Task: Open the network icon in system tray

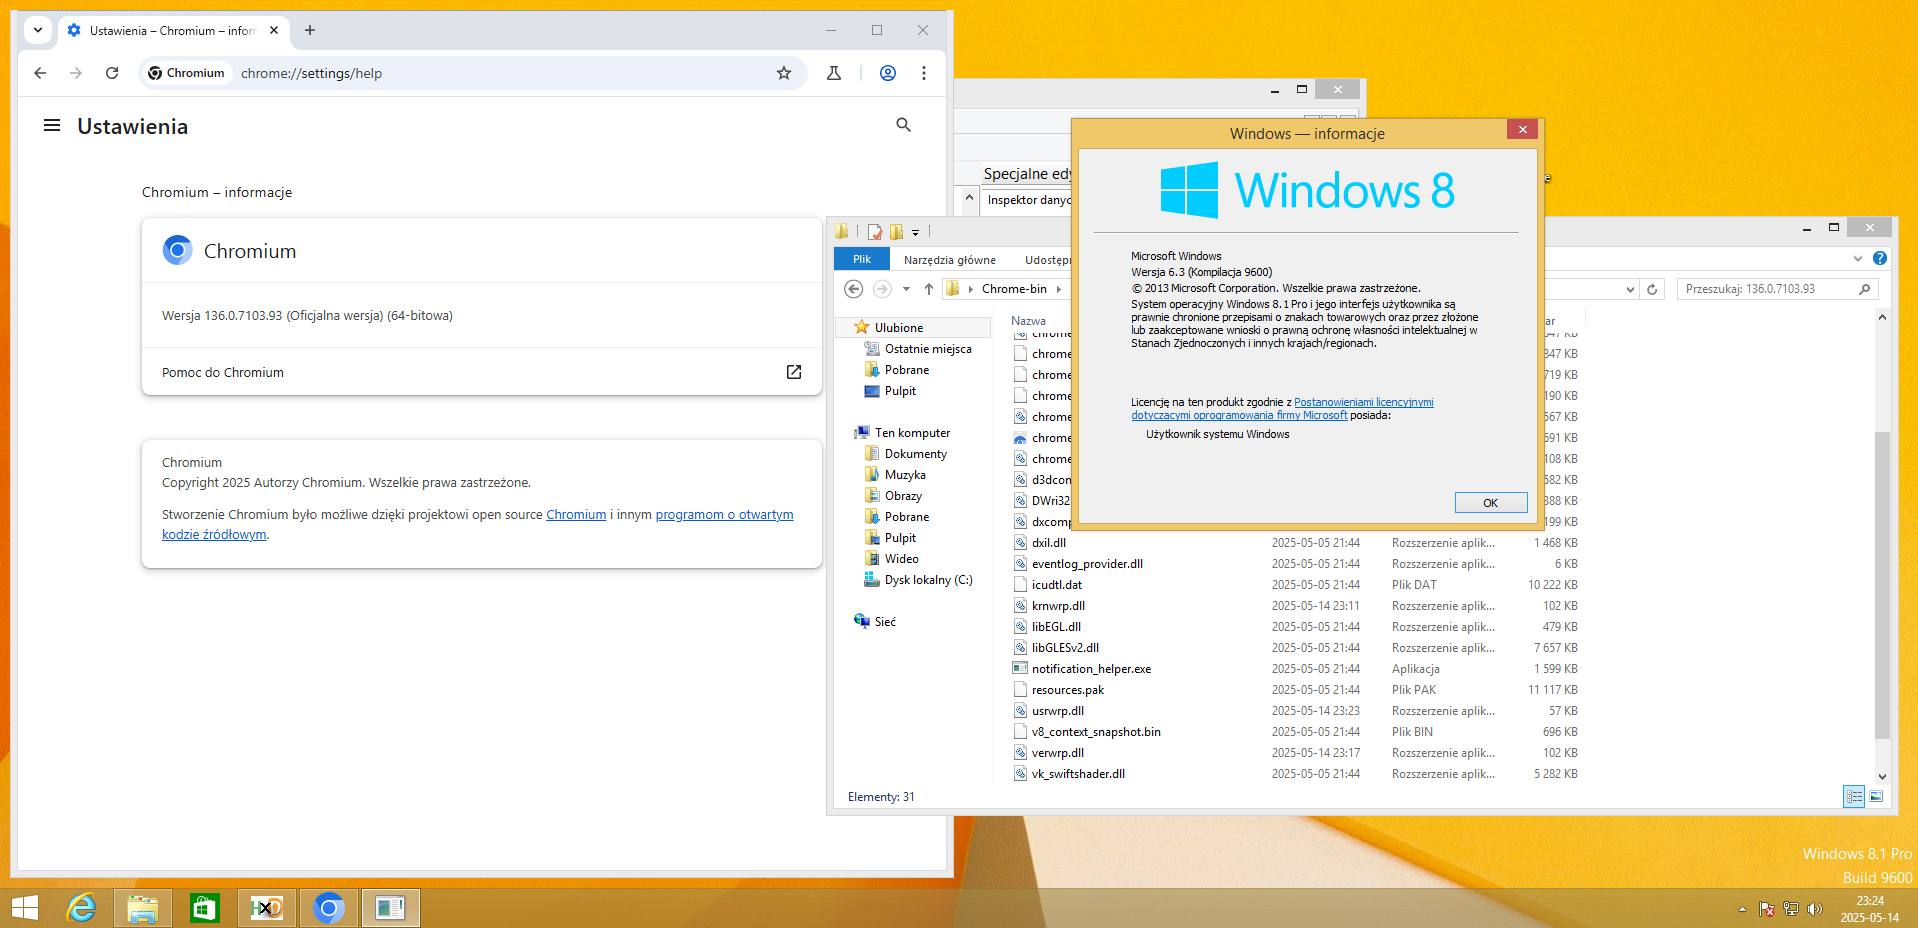Action: 1791,909
